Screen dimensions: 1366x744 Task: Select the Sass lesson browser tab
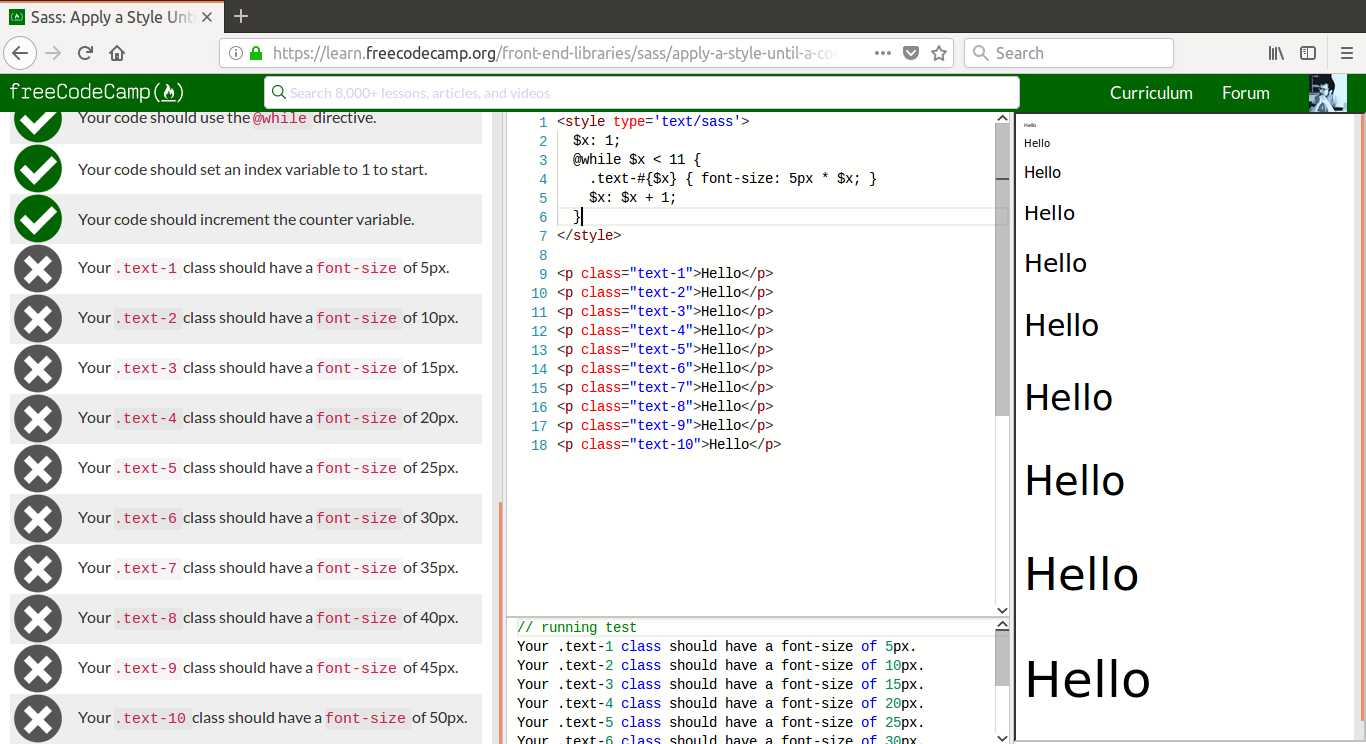tap(110, 17)
